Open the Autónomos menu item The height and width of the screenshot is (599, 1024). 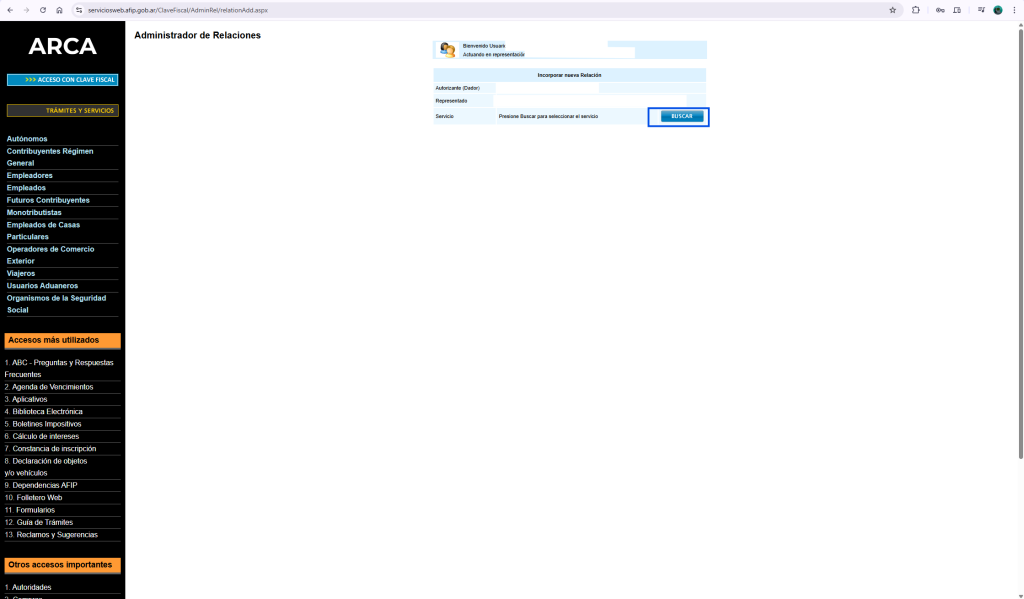click(27, 139)
